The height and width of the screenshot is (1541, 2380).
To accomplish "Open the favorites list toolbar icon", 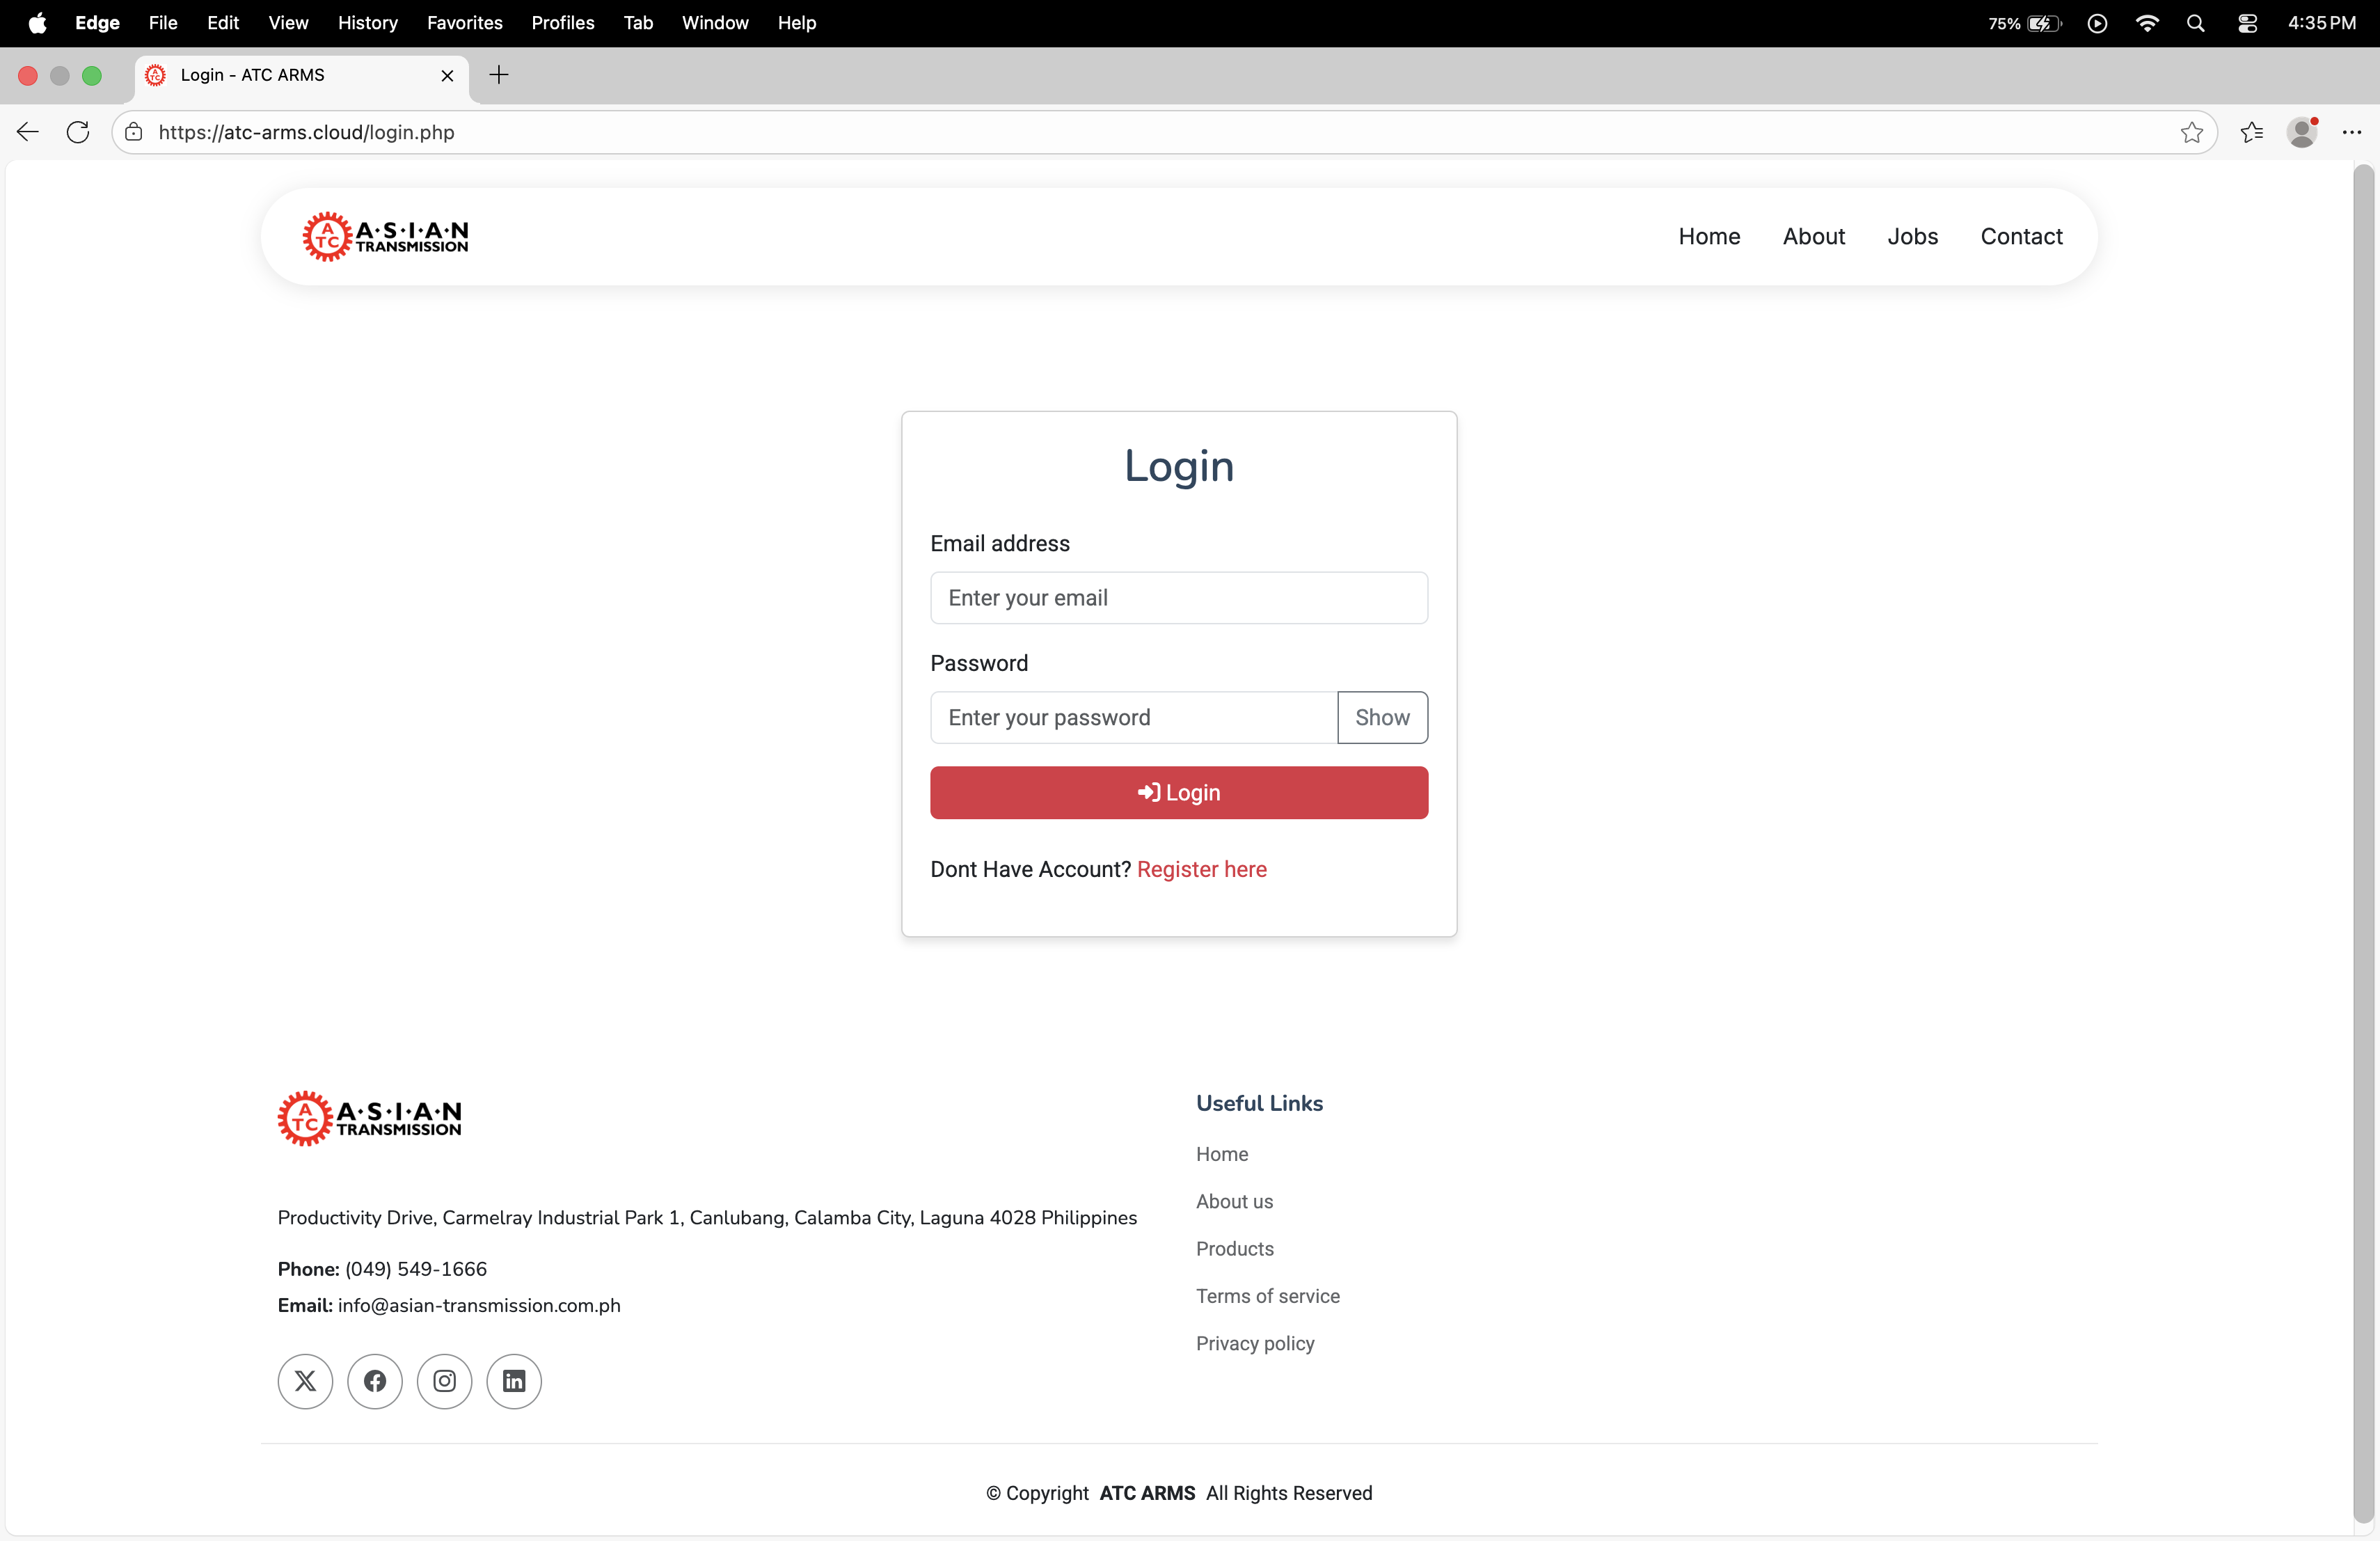I will pos(2251,132).
